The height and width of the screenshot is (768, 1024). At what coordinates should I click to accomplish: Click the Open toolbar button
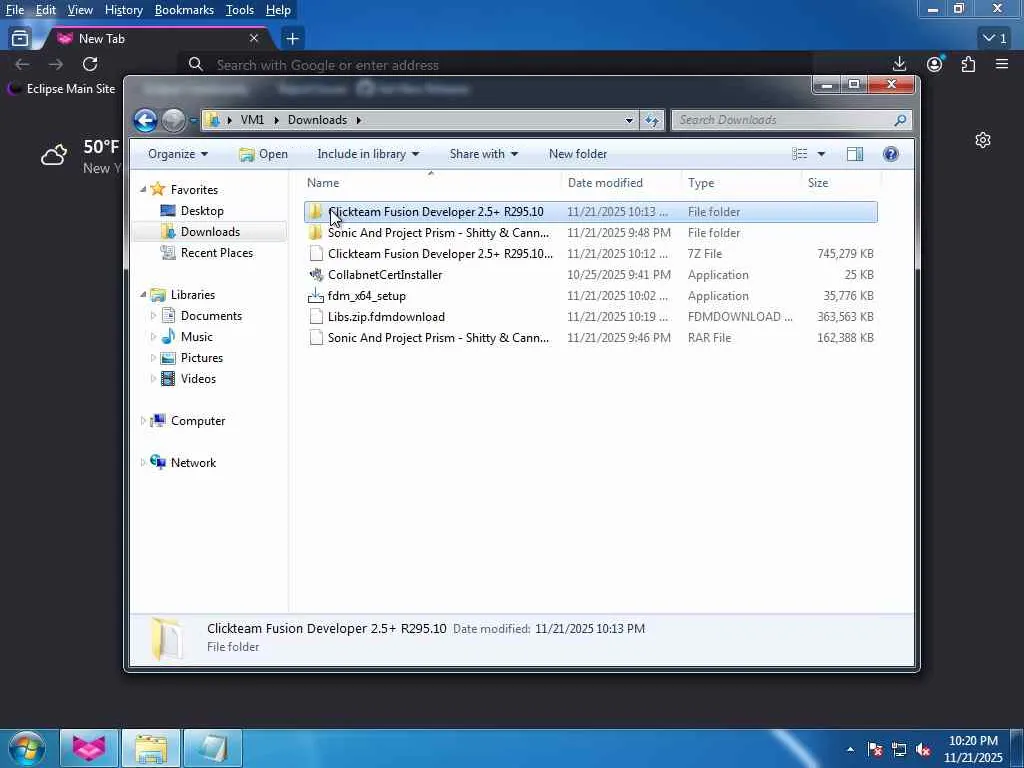click(263, 154)
